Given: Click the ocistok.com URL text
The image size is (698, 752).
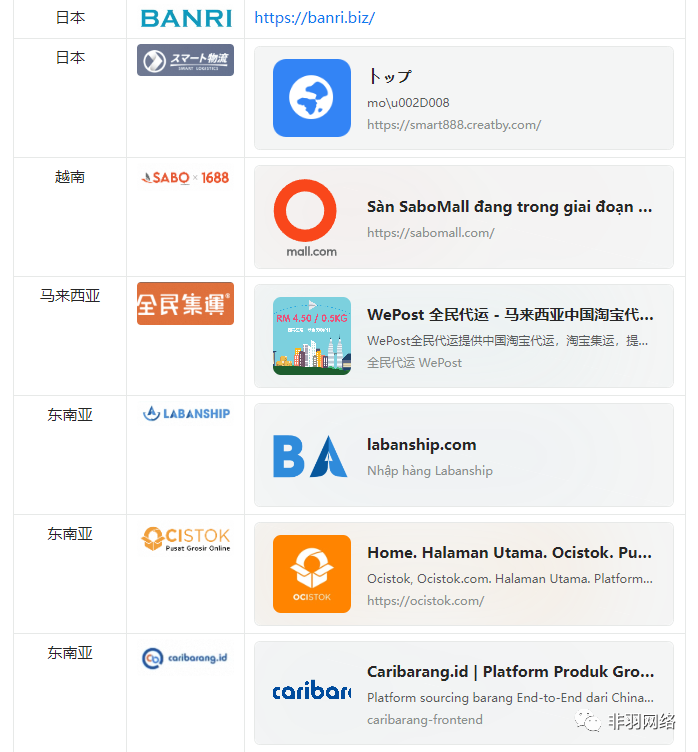Looking at the screenshot, I should (425, 601).
